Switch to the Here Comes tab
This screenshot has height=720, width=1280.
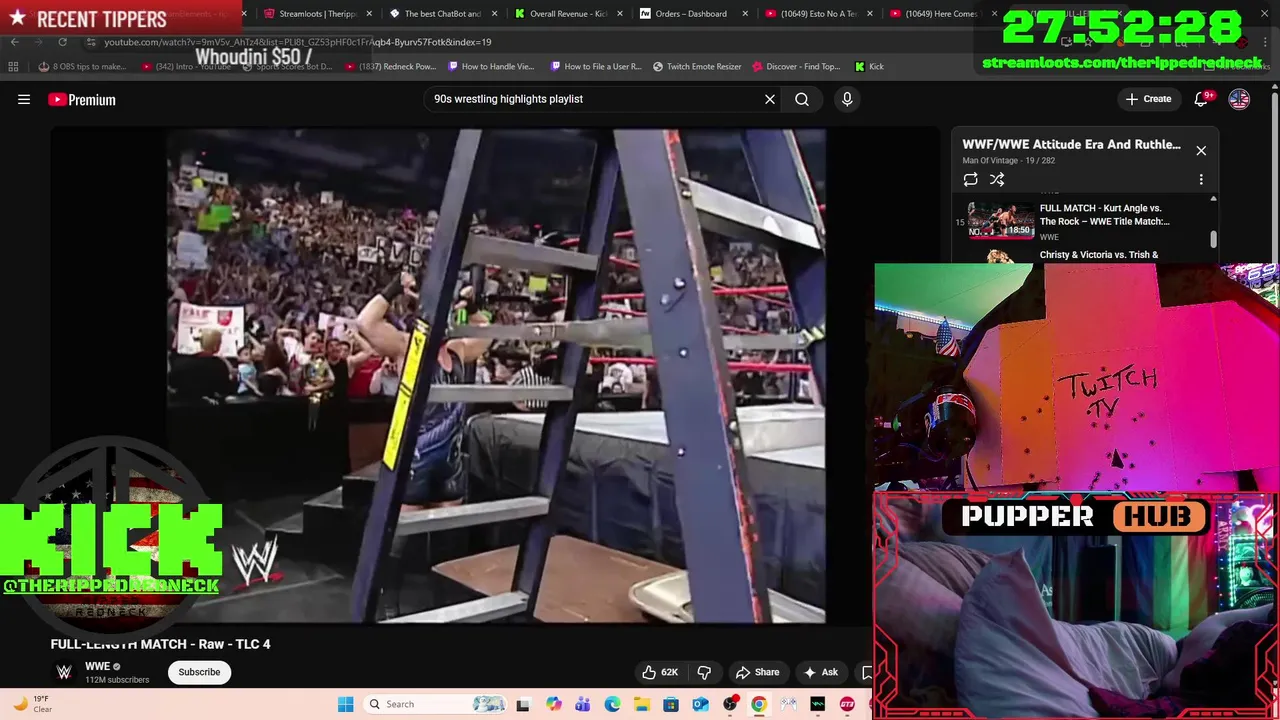click(x=935, y=14)
